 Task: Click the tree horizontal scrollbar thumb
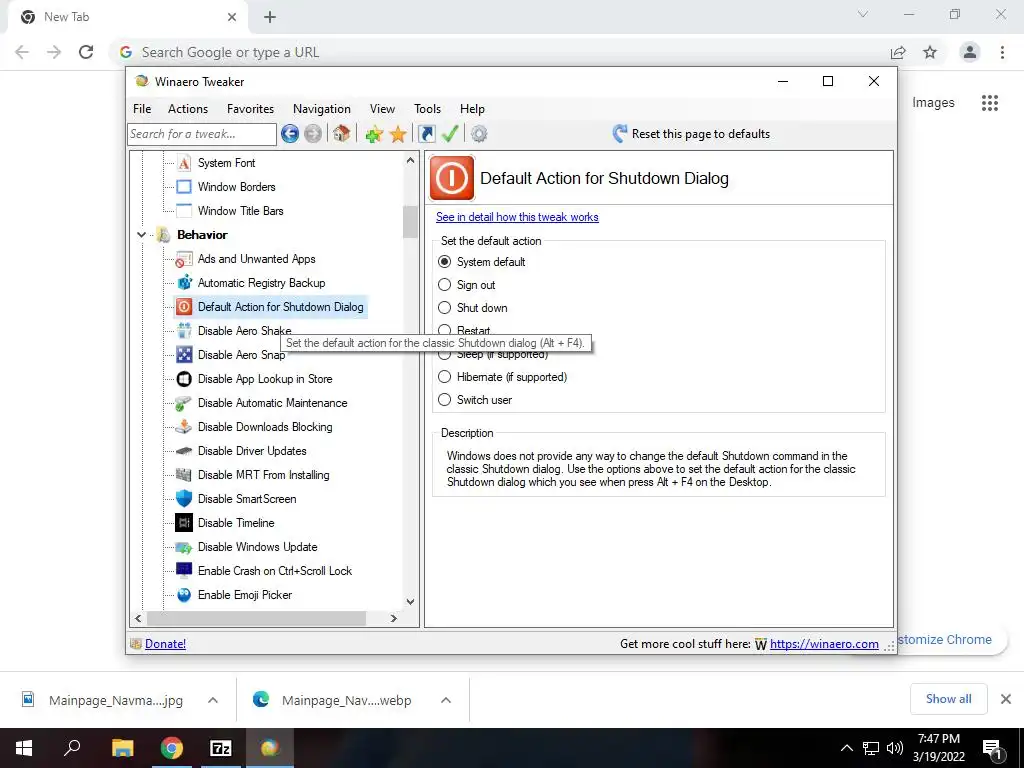pos(257,618)
